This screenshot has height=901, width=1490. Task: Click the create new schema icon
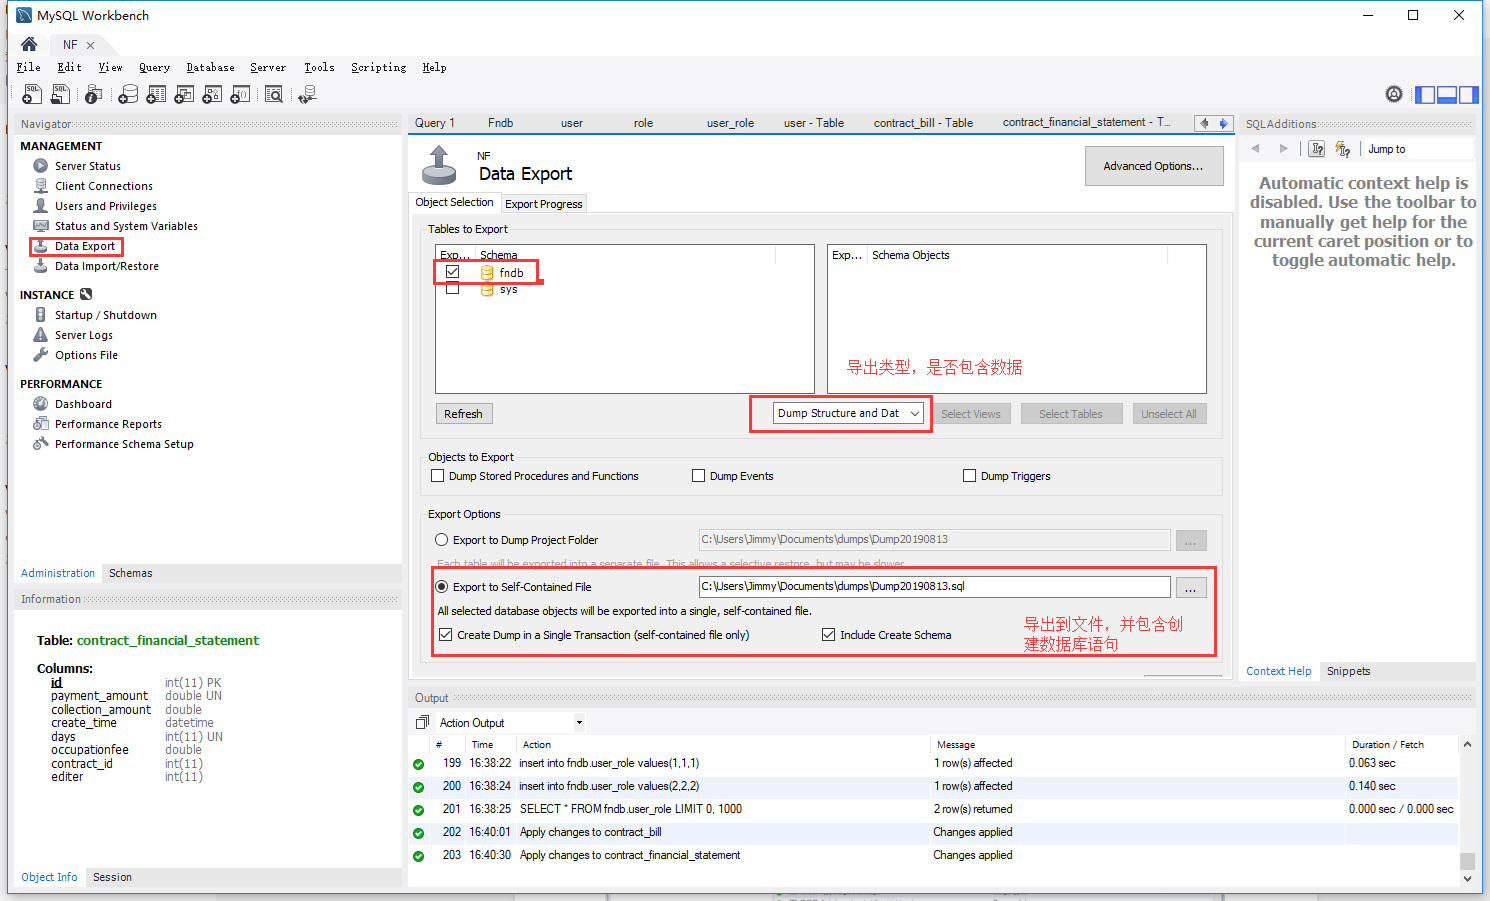pos(128,94)
